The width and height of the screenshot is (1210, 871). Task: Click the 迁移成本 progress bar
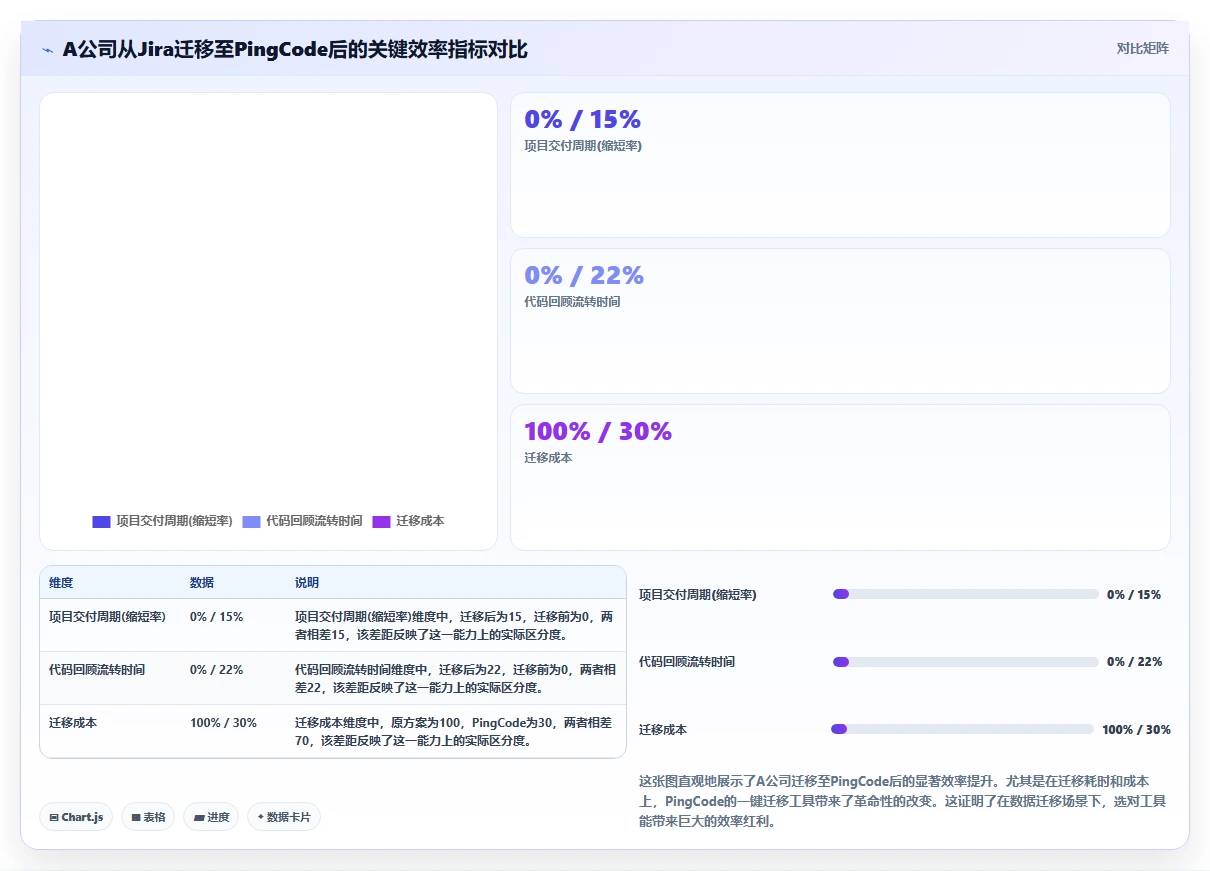[963, 729]
